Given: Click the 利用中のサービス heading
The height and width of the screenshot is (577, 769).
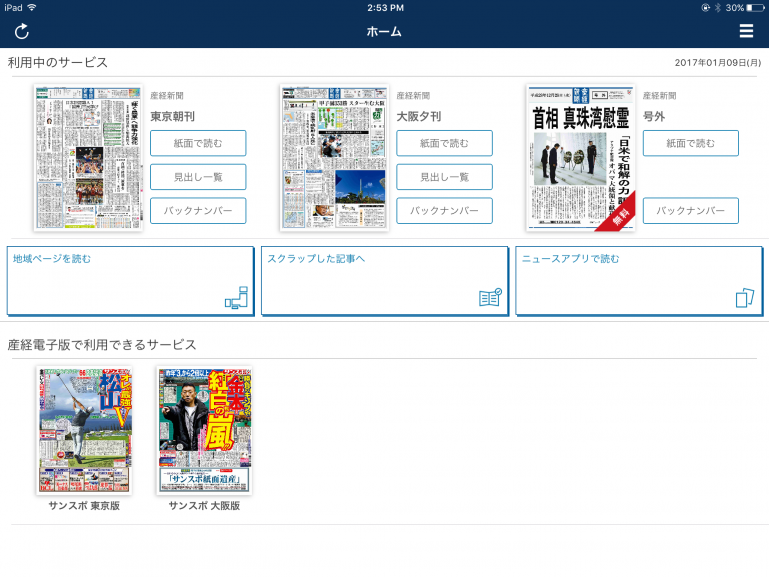Looking at the screenshot, I should [x=57, y=62].
